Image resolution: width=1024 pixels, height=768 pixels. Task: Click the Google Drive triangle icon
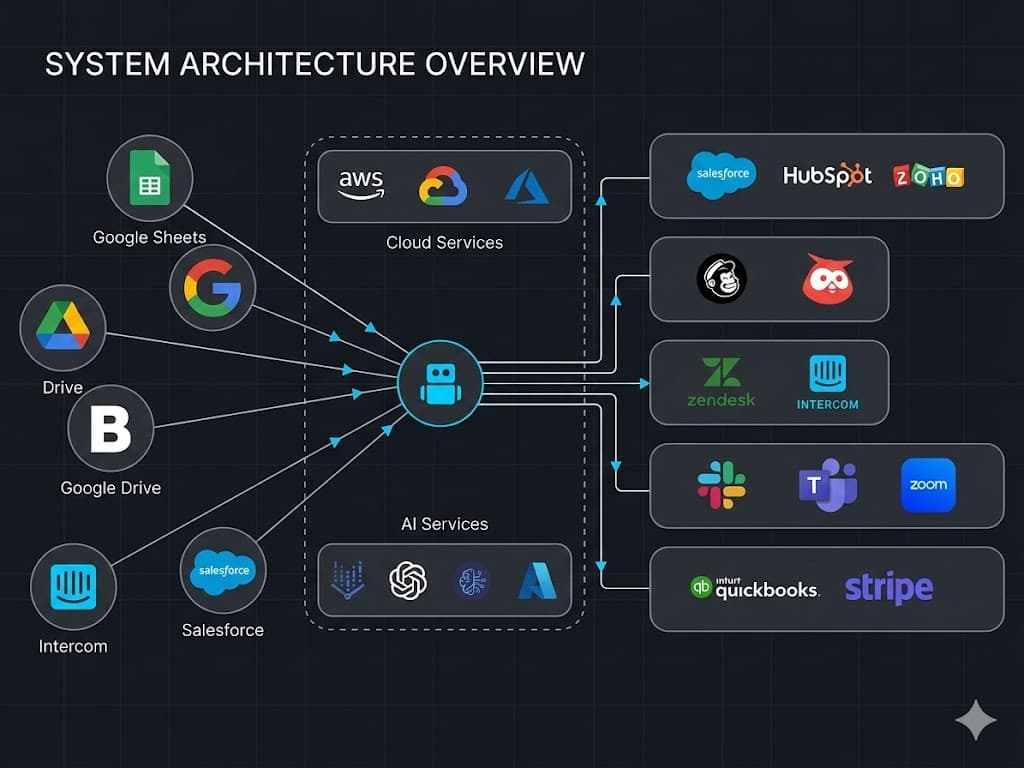click(x=62, y=327)
